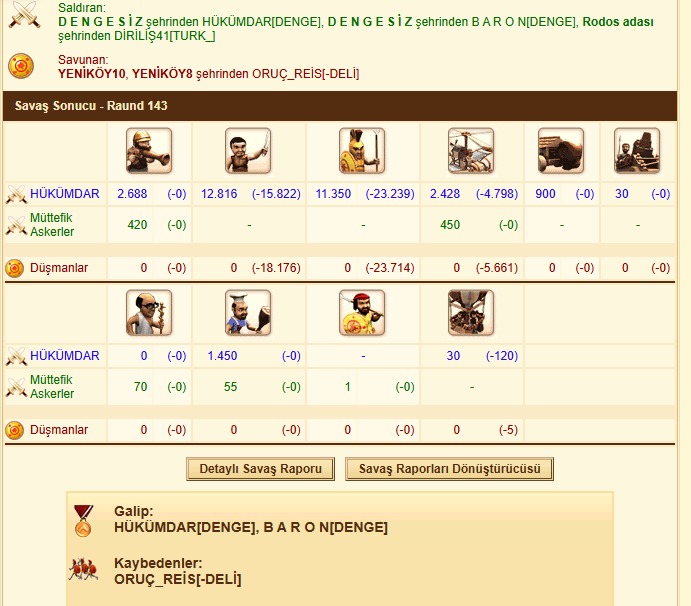
Task: Click the sulphur carabineer unit icon
Action: point(149,151)
